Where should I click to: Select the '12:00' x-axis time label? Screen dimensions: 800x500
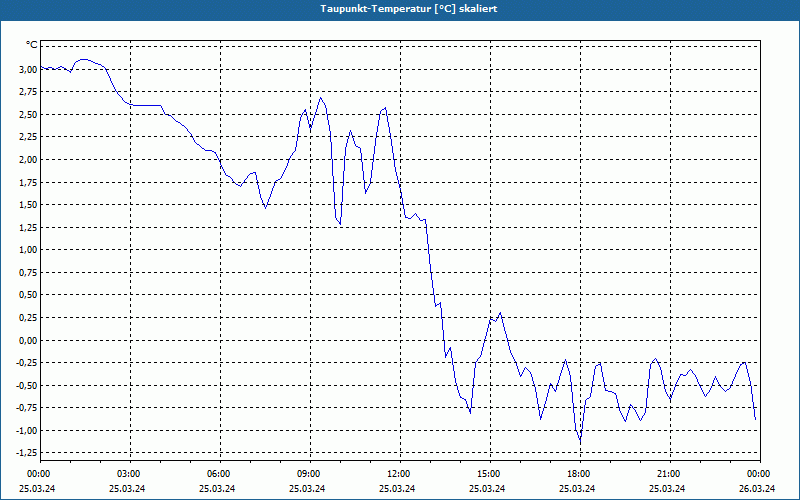point(397,474)
